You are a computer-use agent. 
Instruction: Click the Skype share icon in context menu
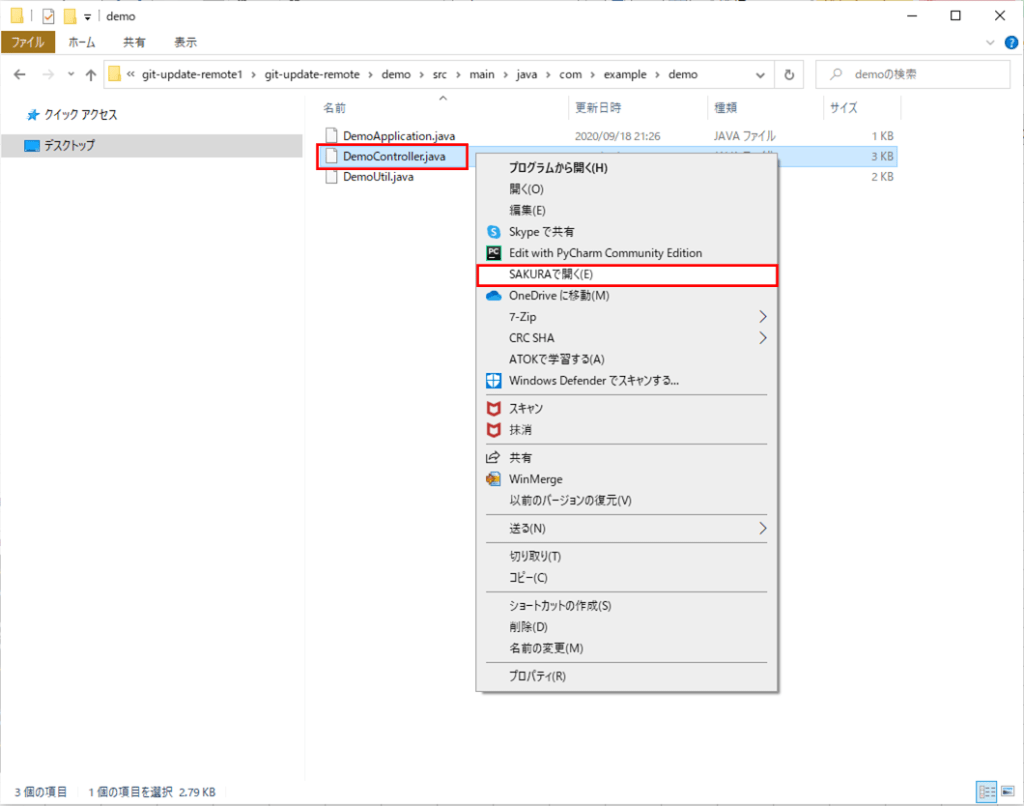click(x=492, y=232)
